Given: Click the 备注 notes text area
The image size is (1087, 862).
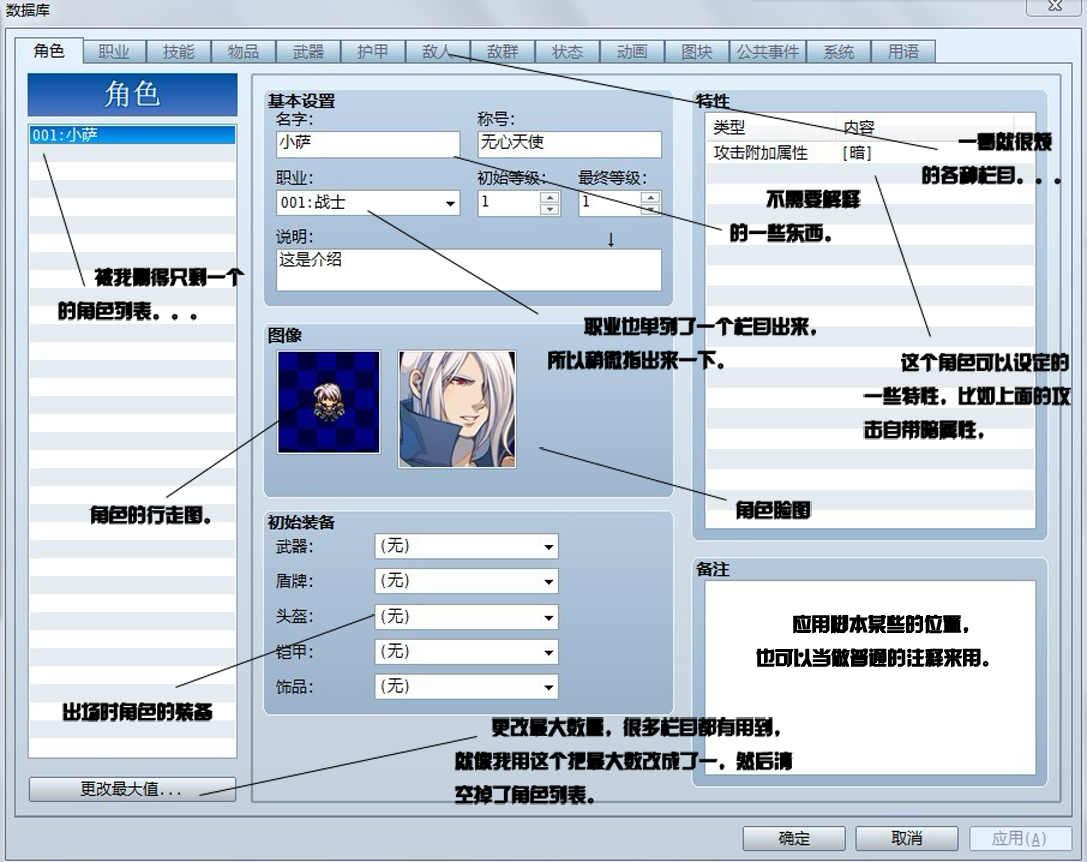Looking at the screenshot, I should 870,678.
